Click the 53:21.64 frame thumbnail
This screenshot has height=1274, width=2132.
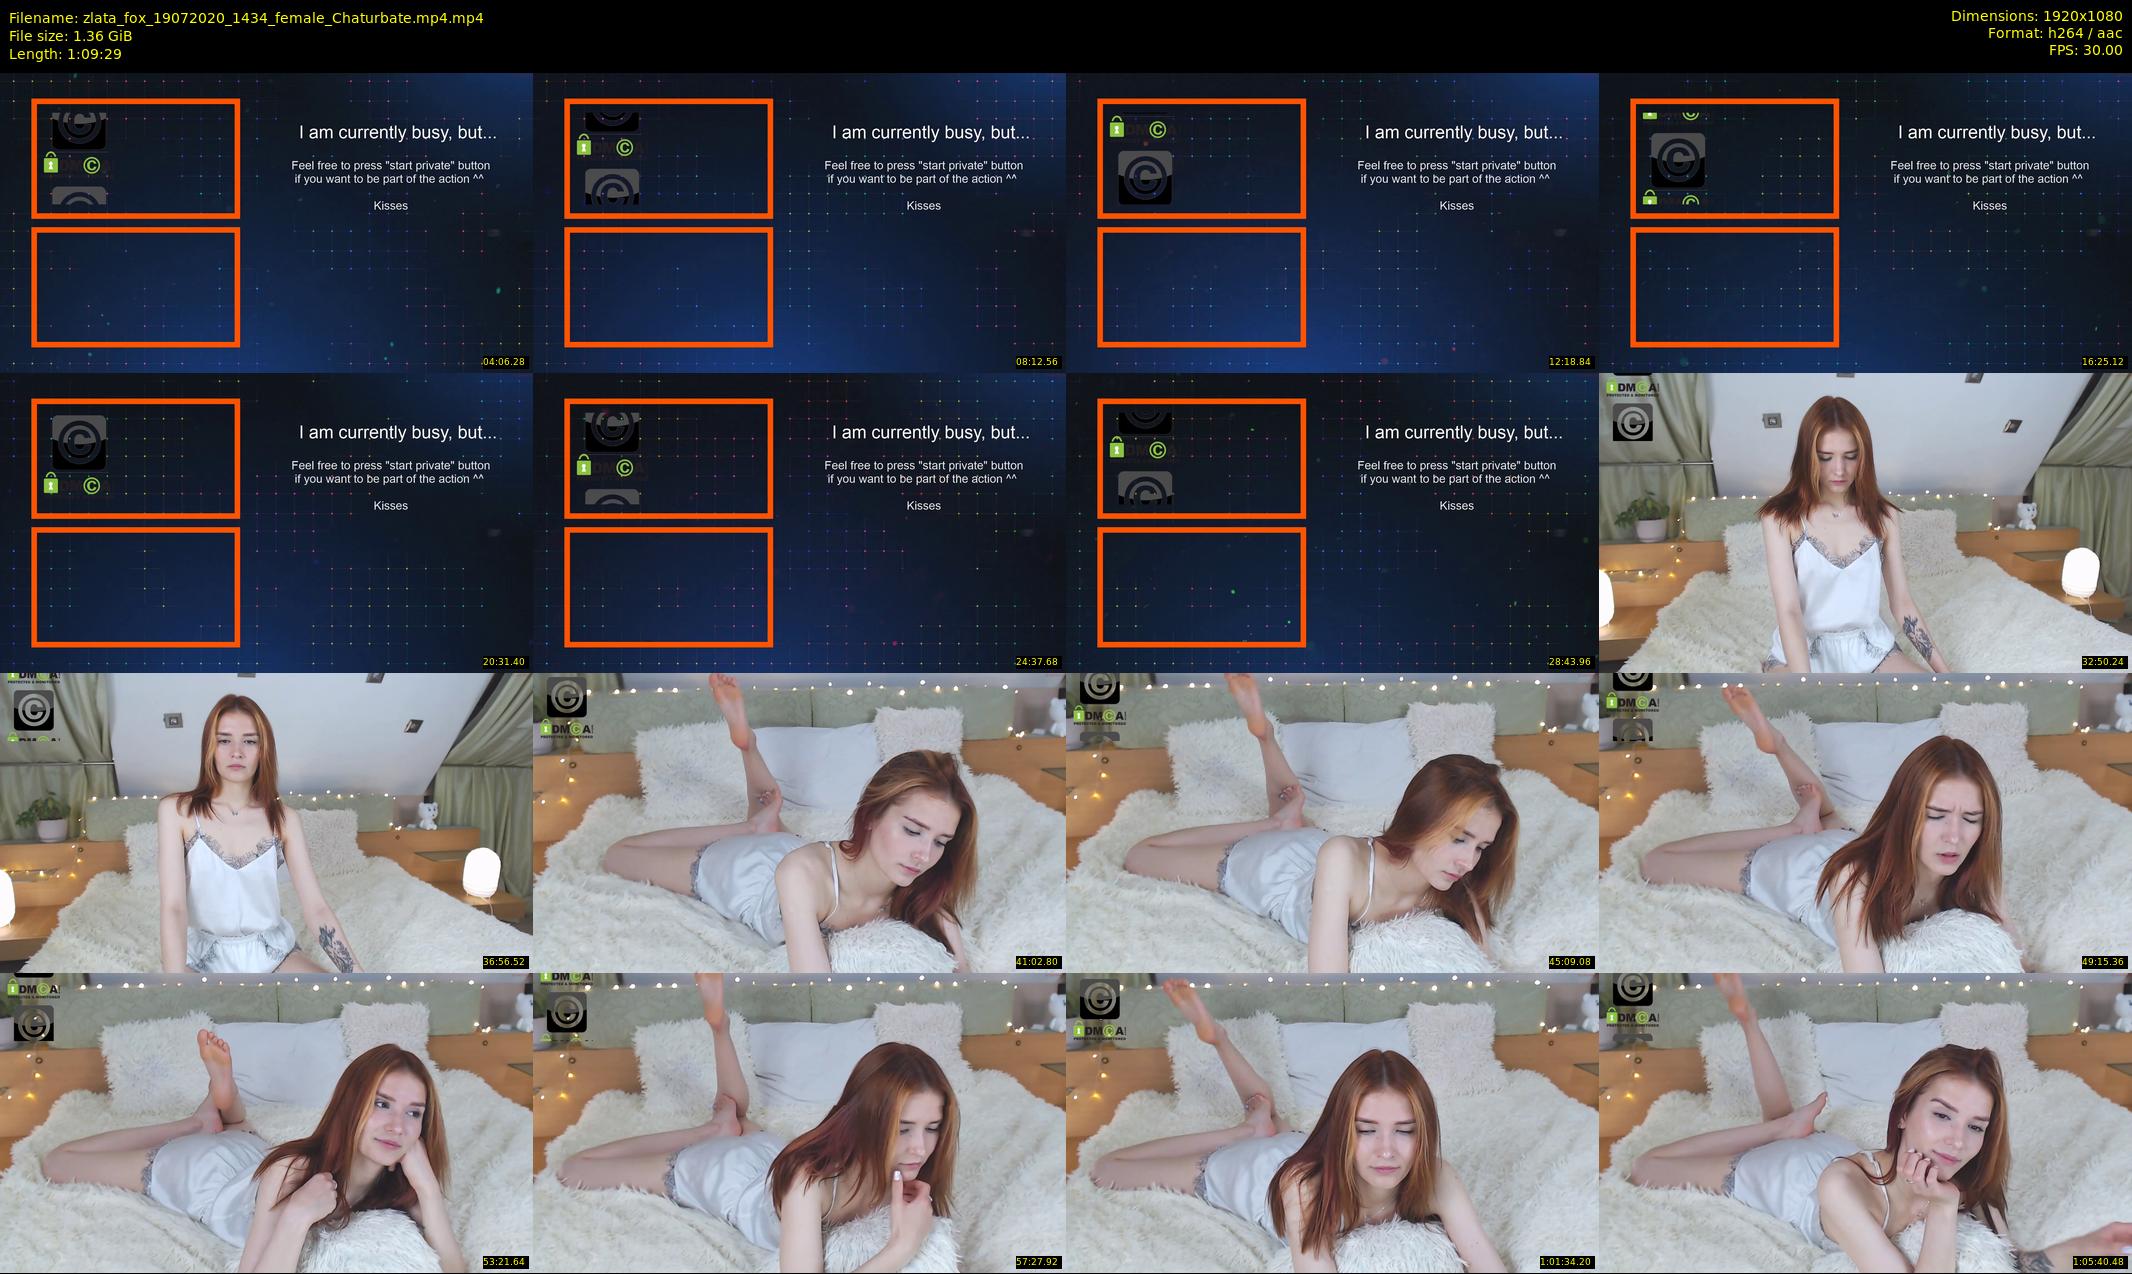(266, 1122)
